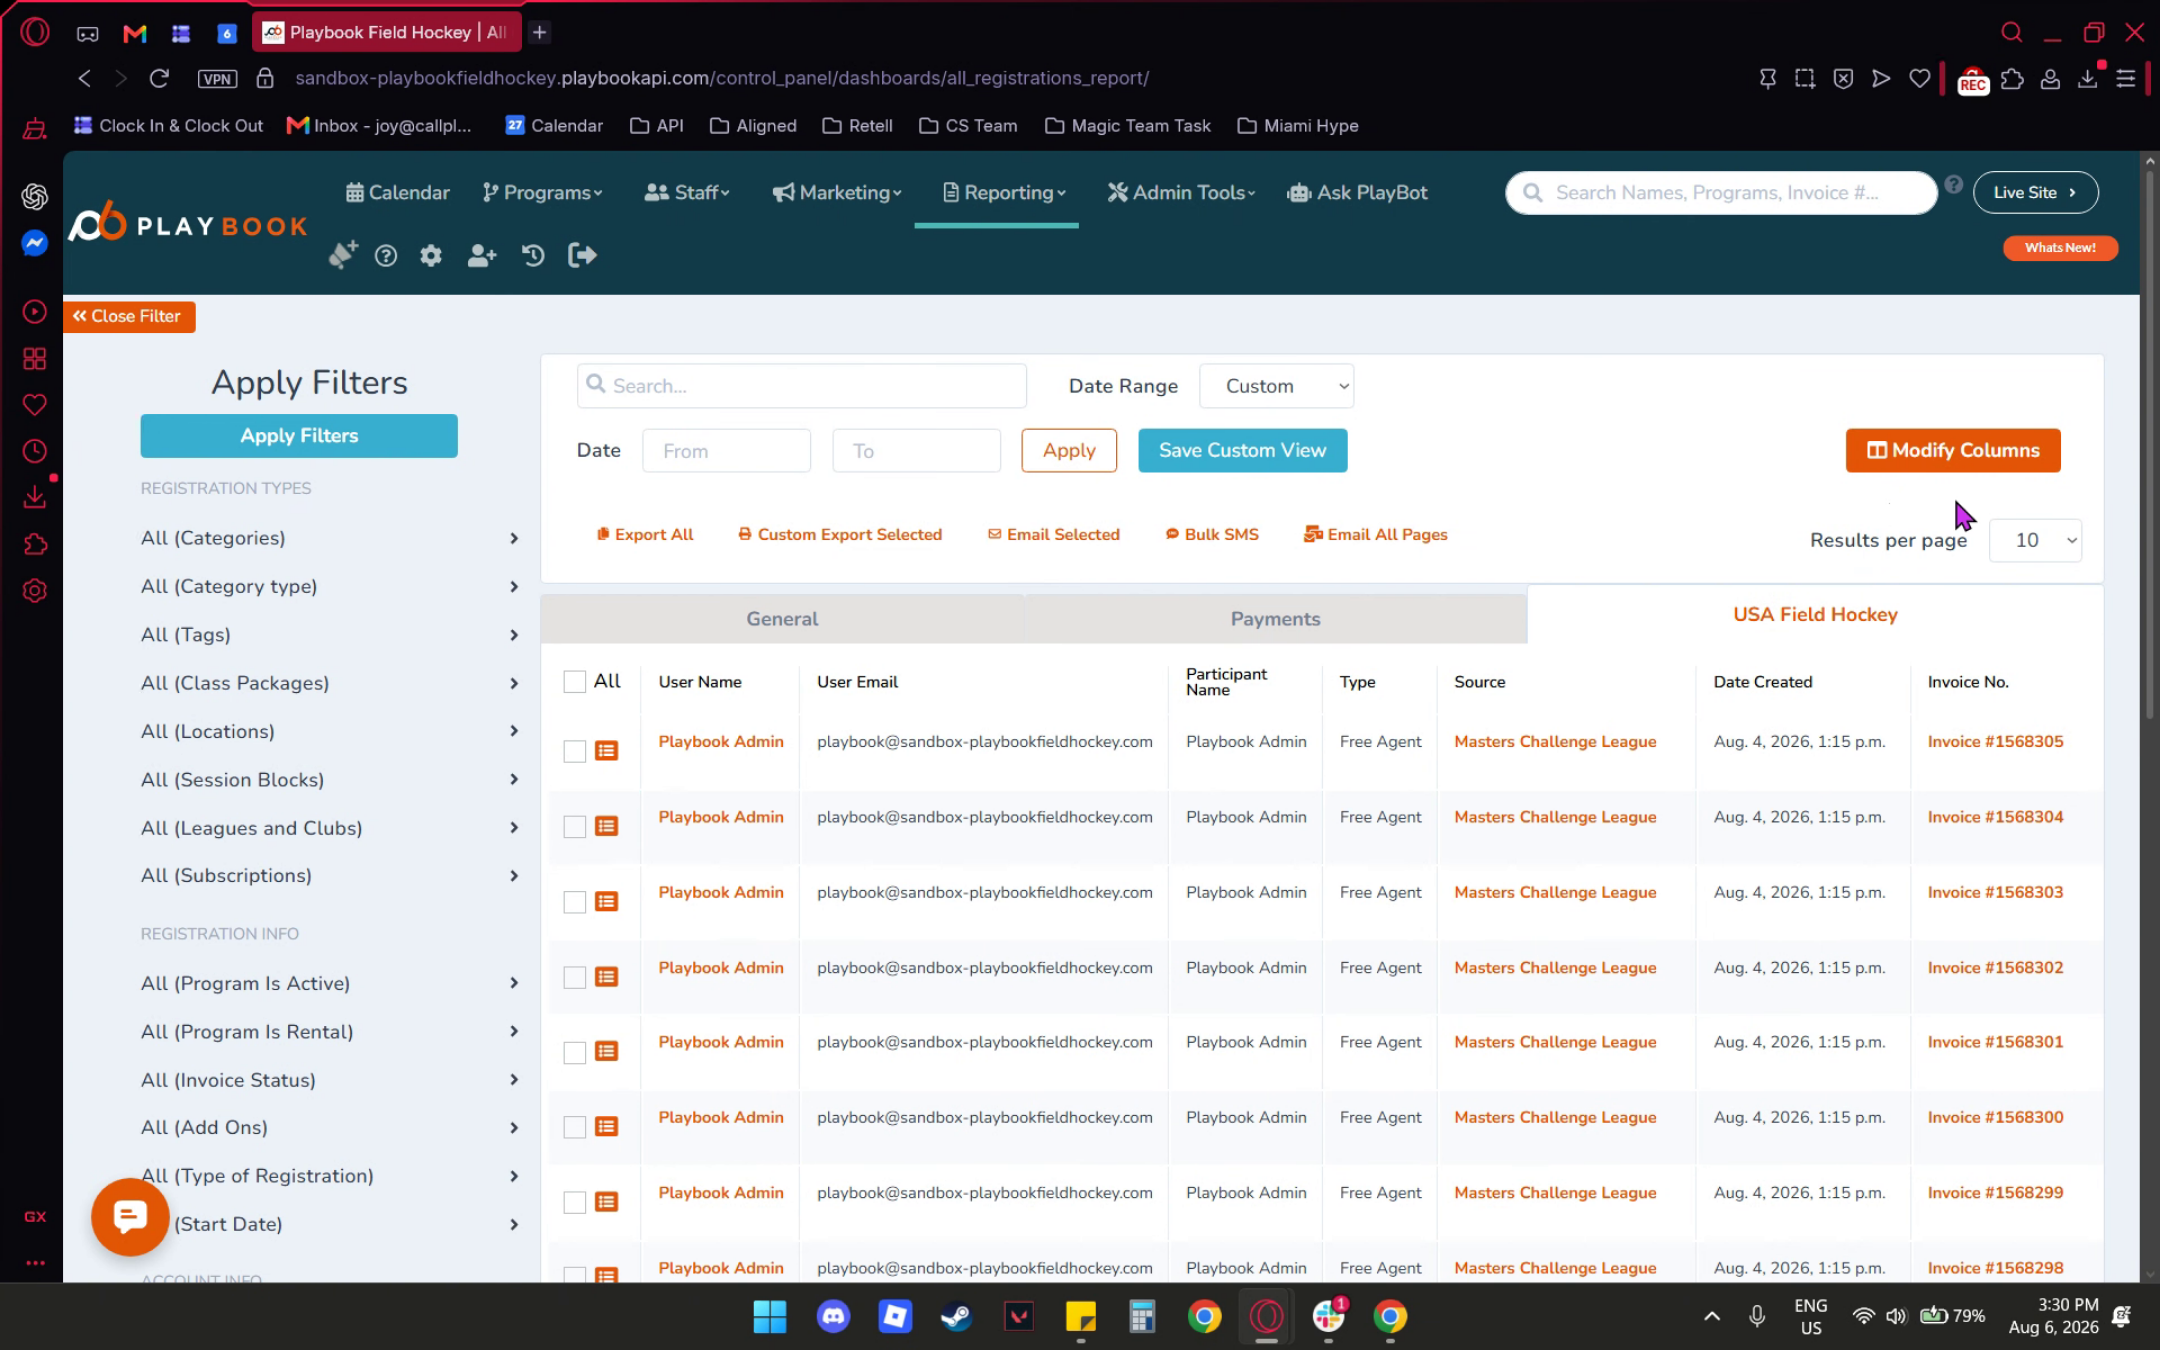
Task: Reload the page
Action: (159, 78)
